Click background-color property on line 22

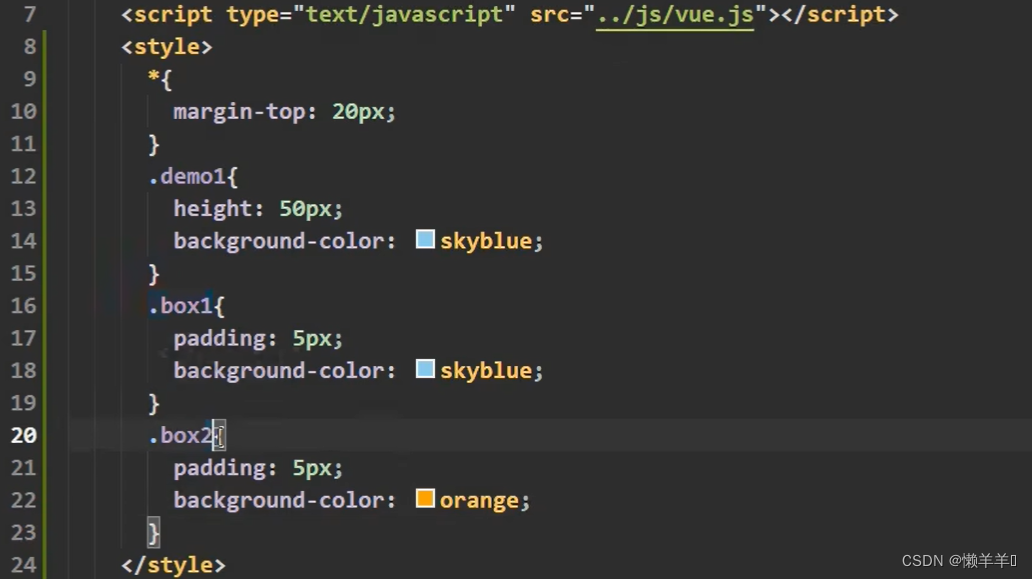point(278,501)
